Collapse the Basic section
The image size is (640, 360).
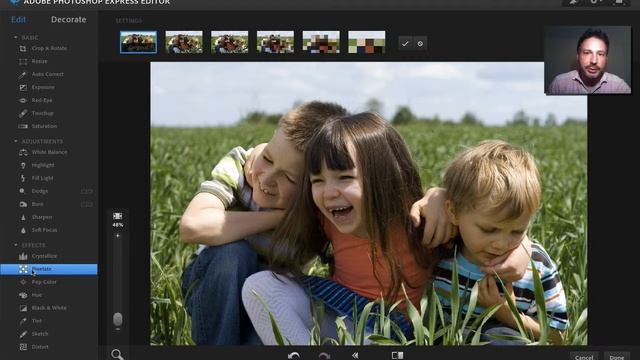coord(16,38)
